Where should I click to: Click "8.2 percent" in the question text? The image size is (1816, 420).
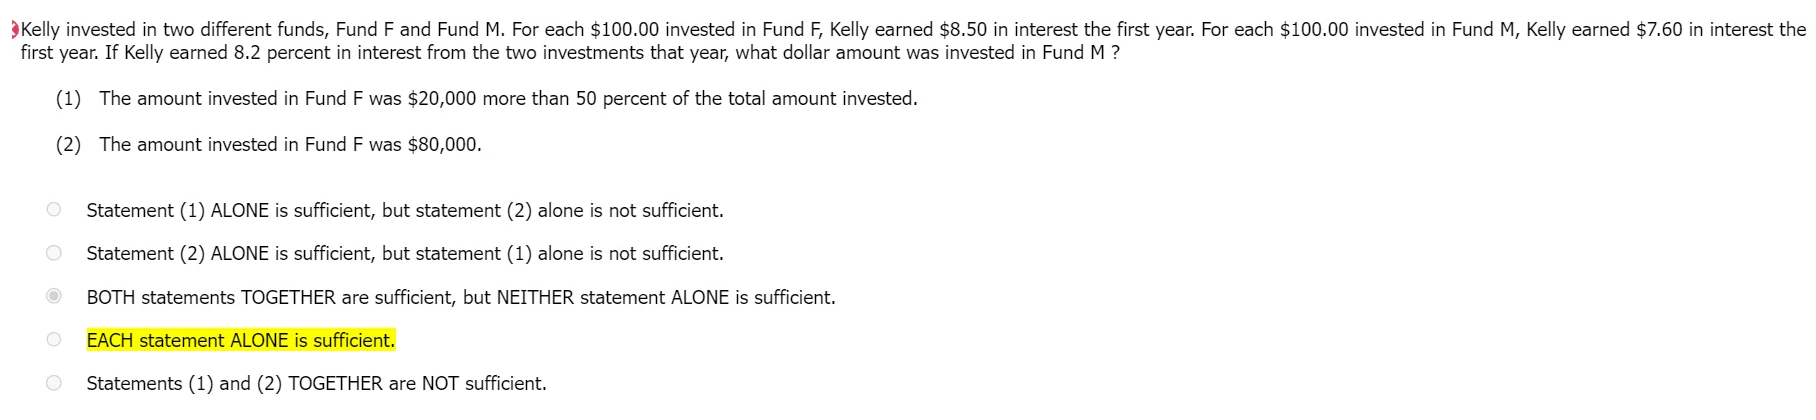280,53
